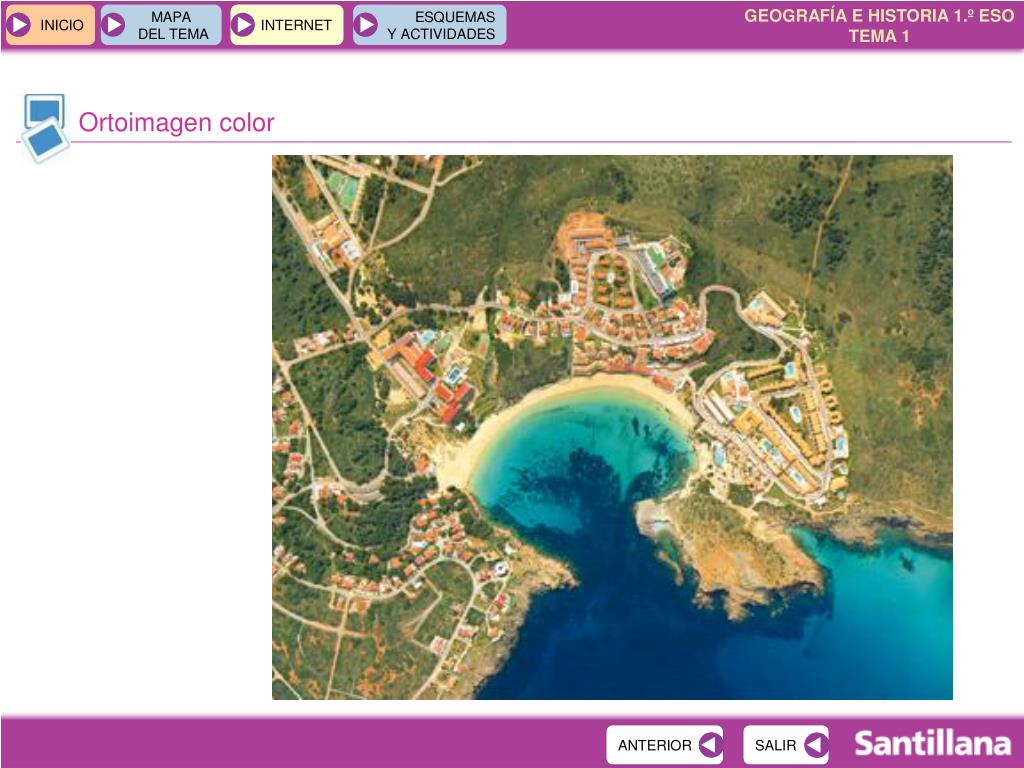Go to INICIO home button

50,25
